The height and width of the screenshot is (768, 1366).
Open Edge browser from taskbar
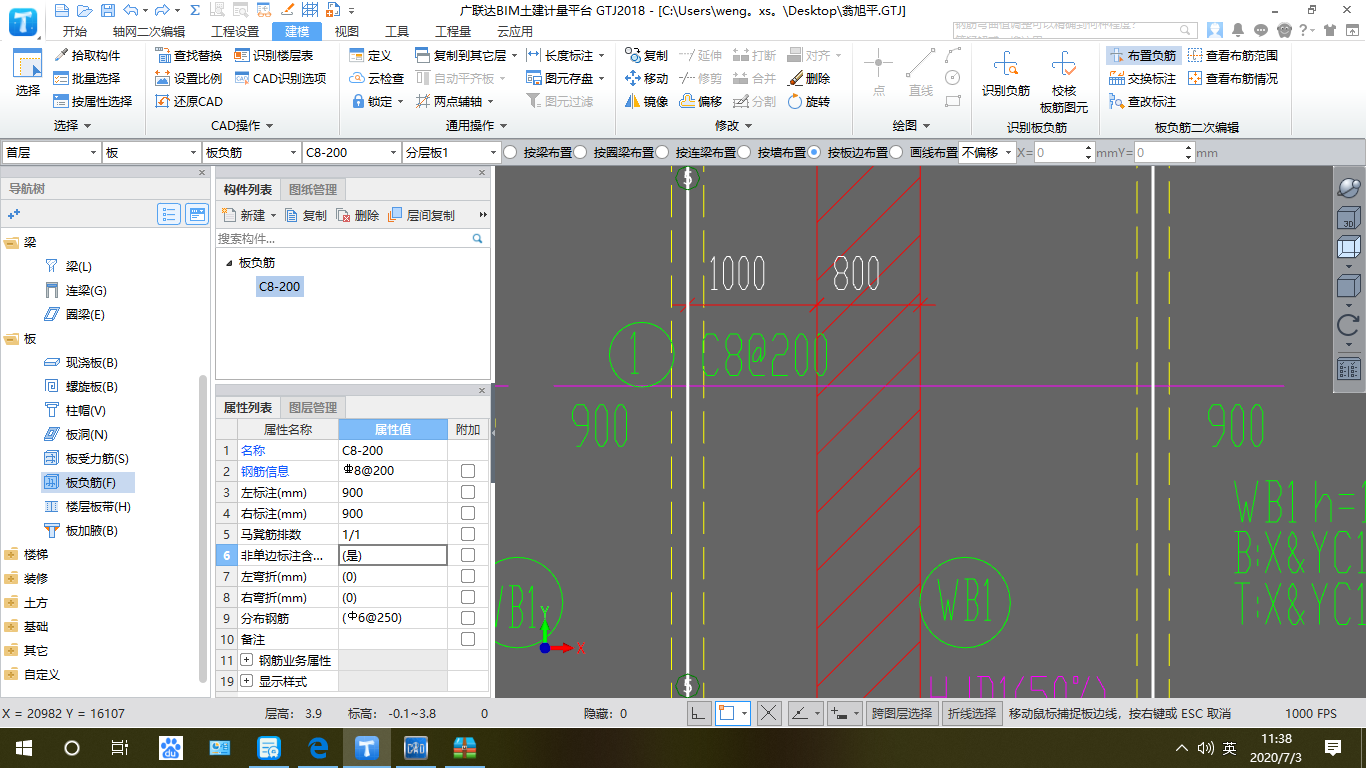click(319, 747)
